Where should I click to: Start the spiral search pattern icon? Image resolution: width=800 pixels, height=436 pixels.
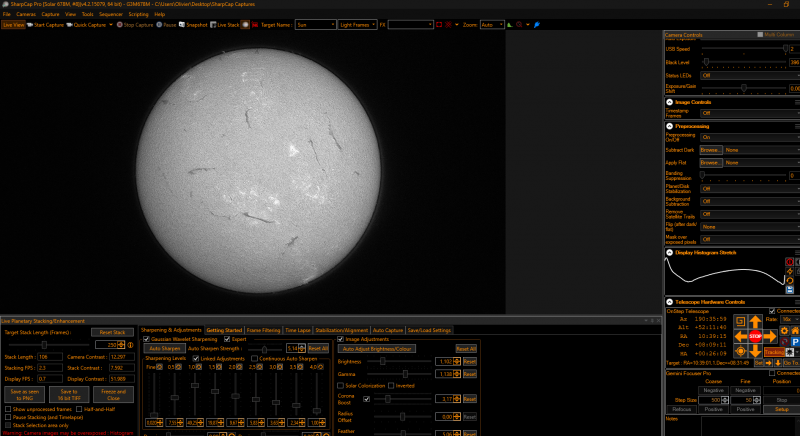(740, 321)
